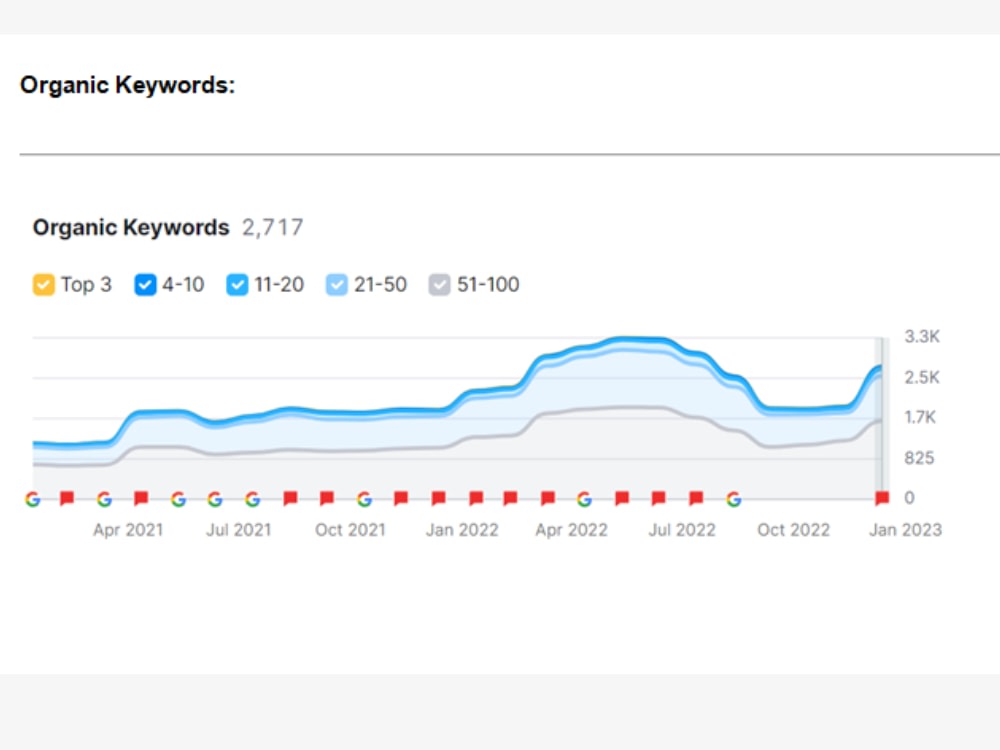This screenshot has width=1000, height=750.
Task: Click Google icon between Apr 2021 and Jul 2021
Action: [179, 499]
